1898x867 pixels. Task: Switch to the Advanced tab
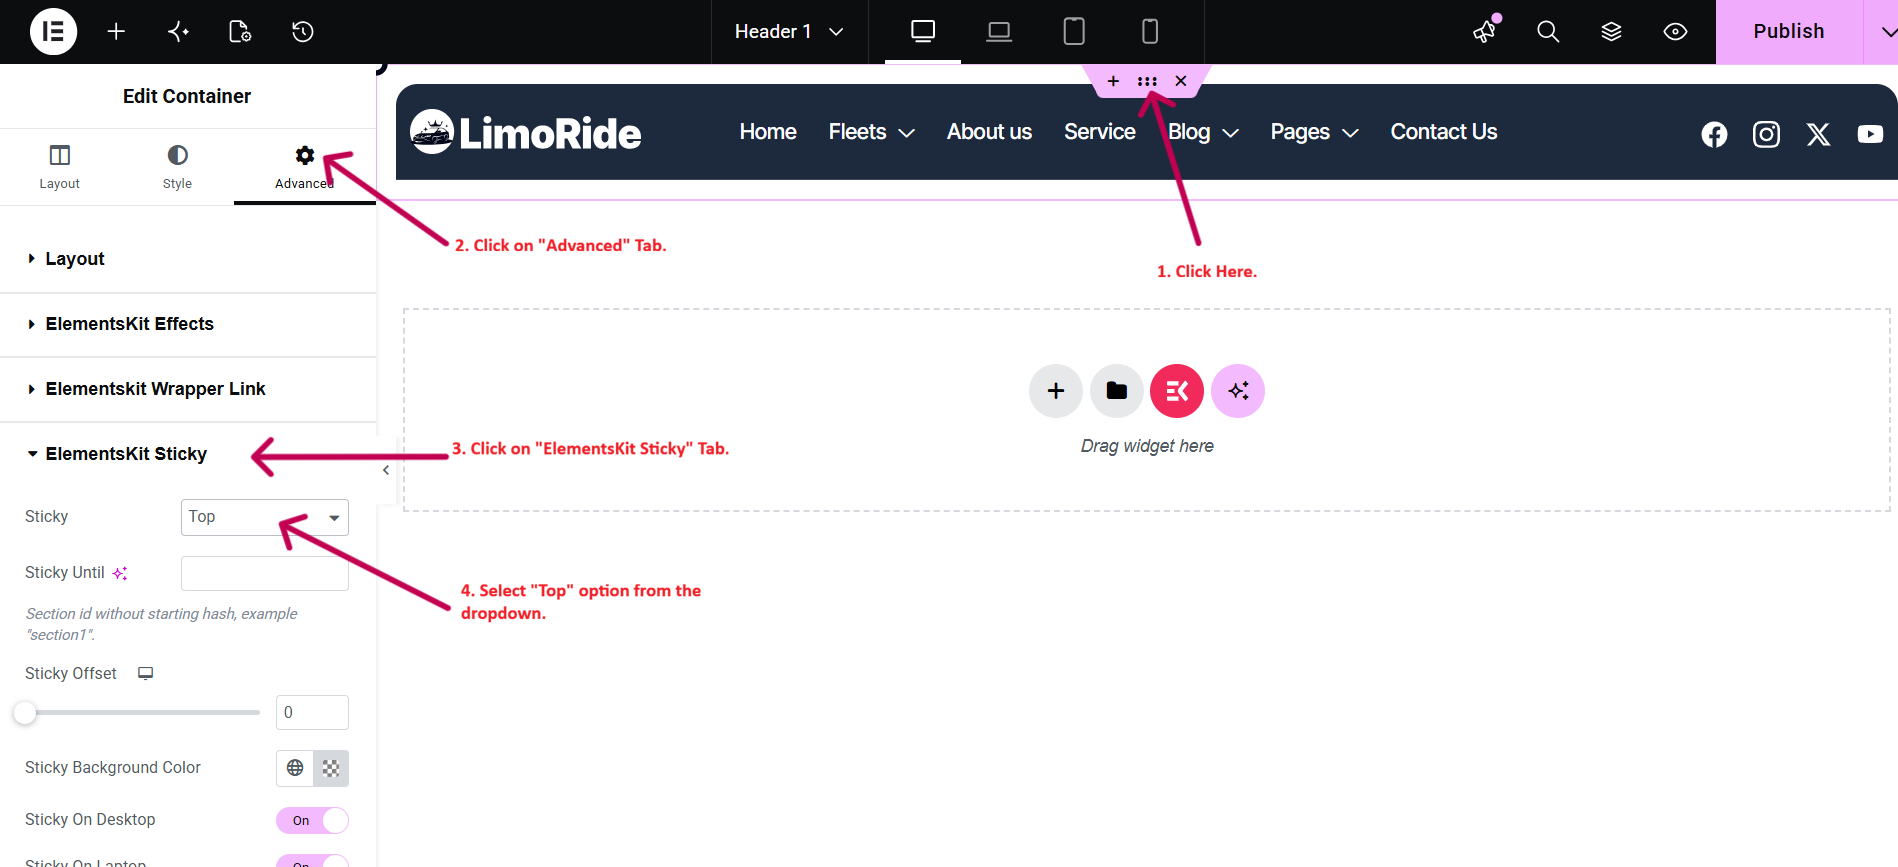304,167
